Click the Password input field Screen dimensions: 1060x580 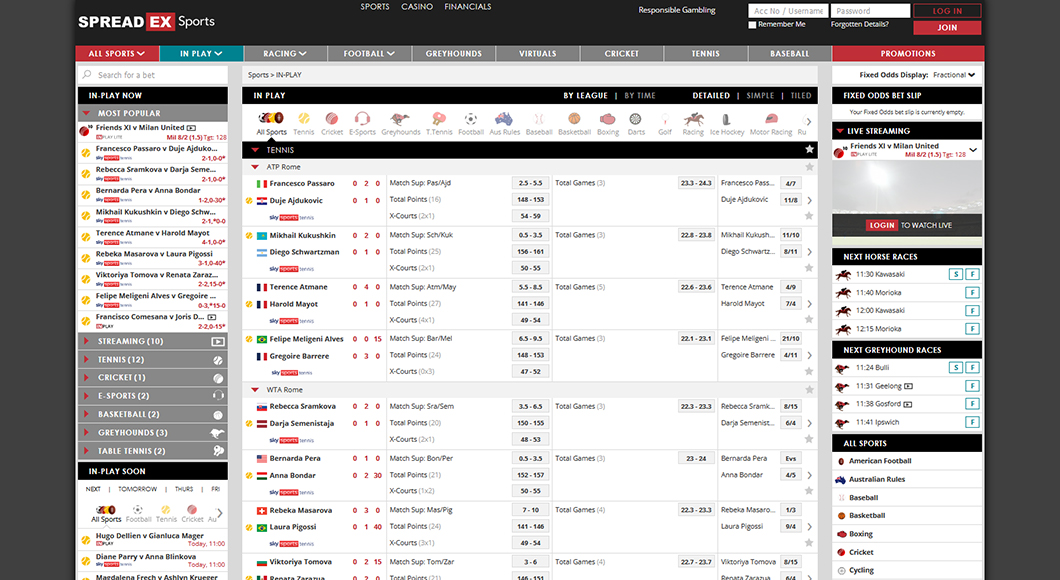click(x=870, y=11)
